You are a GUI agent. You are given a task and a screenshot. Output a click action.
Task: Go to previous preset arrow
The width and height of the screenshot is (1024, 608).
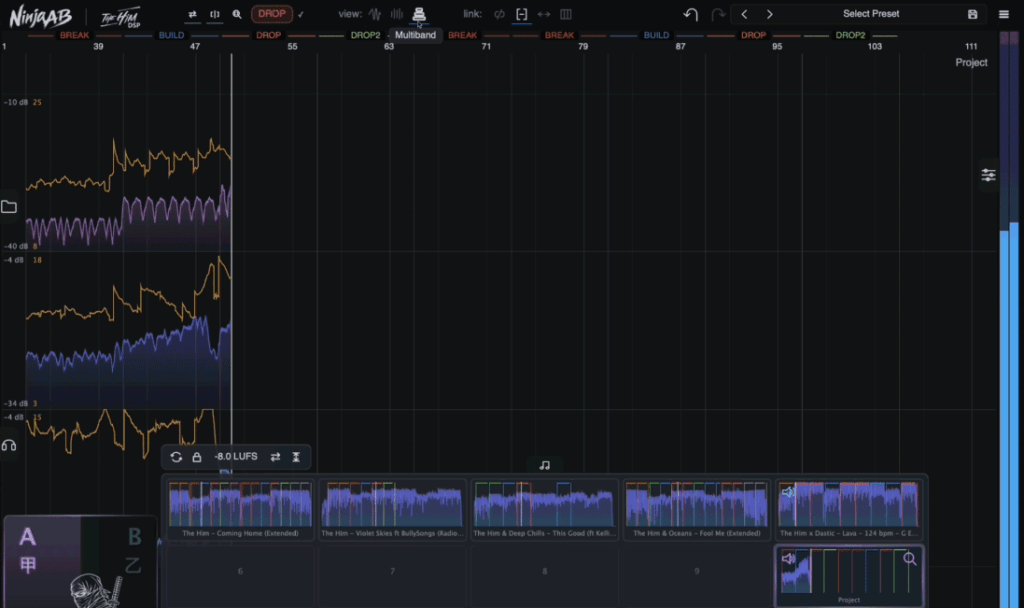(744, 14)
